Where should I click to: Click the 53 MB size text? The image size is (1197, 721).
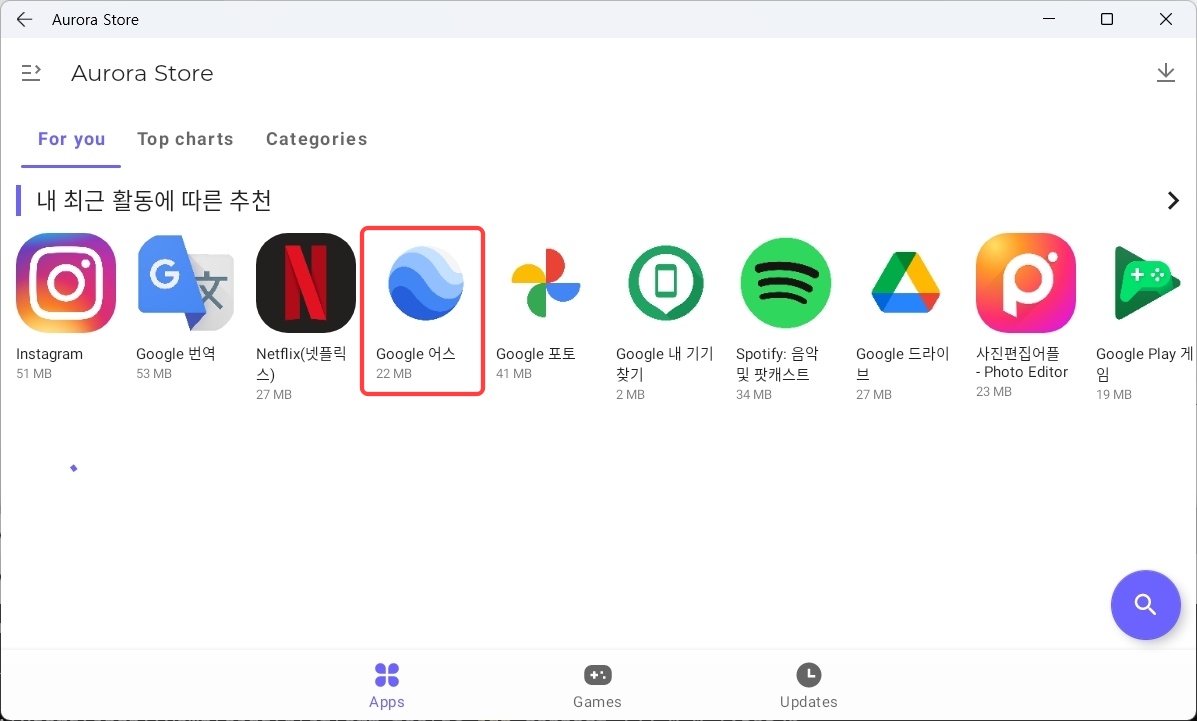(153, 374)
